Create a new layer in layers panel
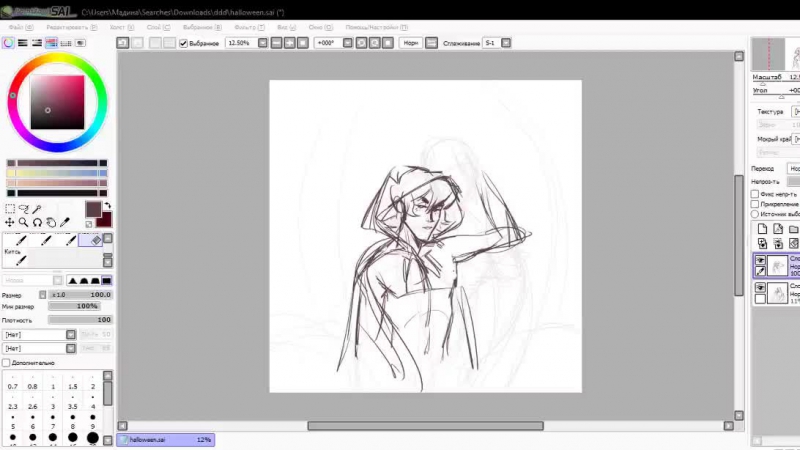The width and height of the screenshot is (800, 450). [x=762, y=230]
